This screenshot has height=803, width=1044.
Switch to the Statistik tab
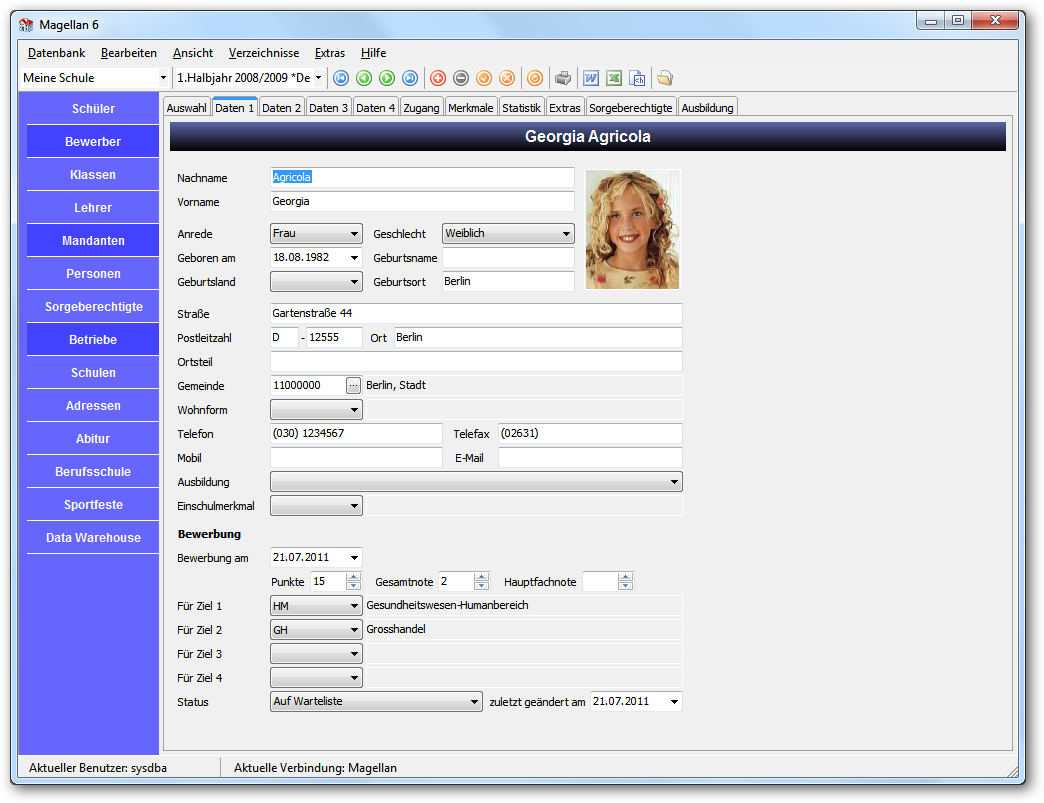point(521,108)
